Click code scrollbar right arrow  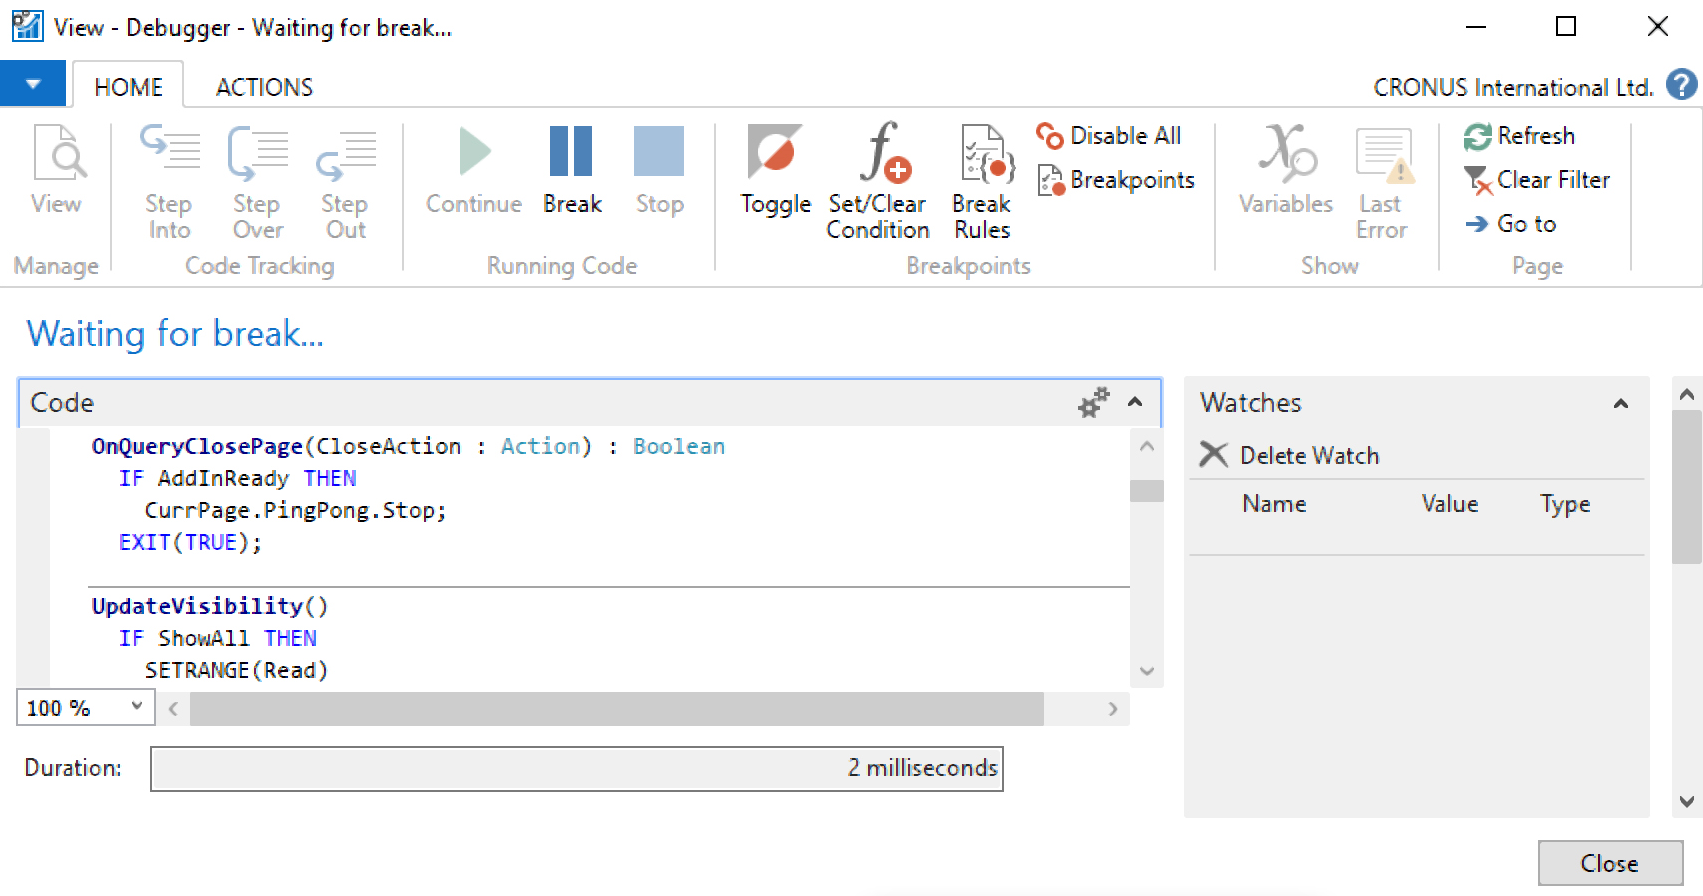click(x=1113, y=709)
